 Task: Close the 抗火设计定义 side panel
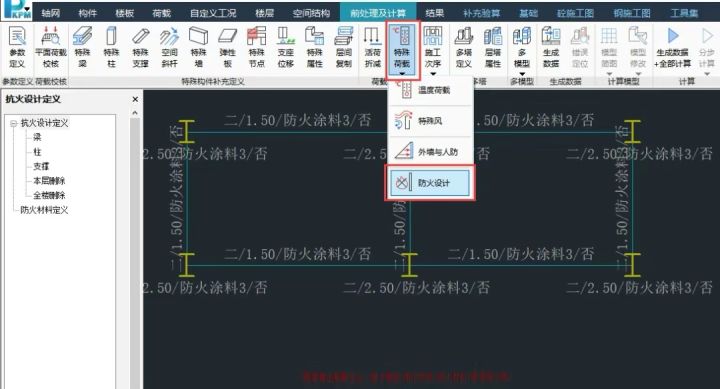(135, 99)
